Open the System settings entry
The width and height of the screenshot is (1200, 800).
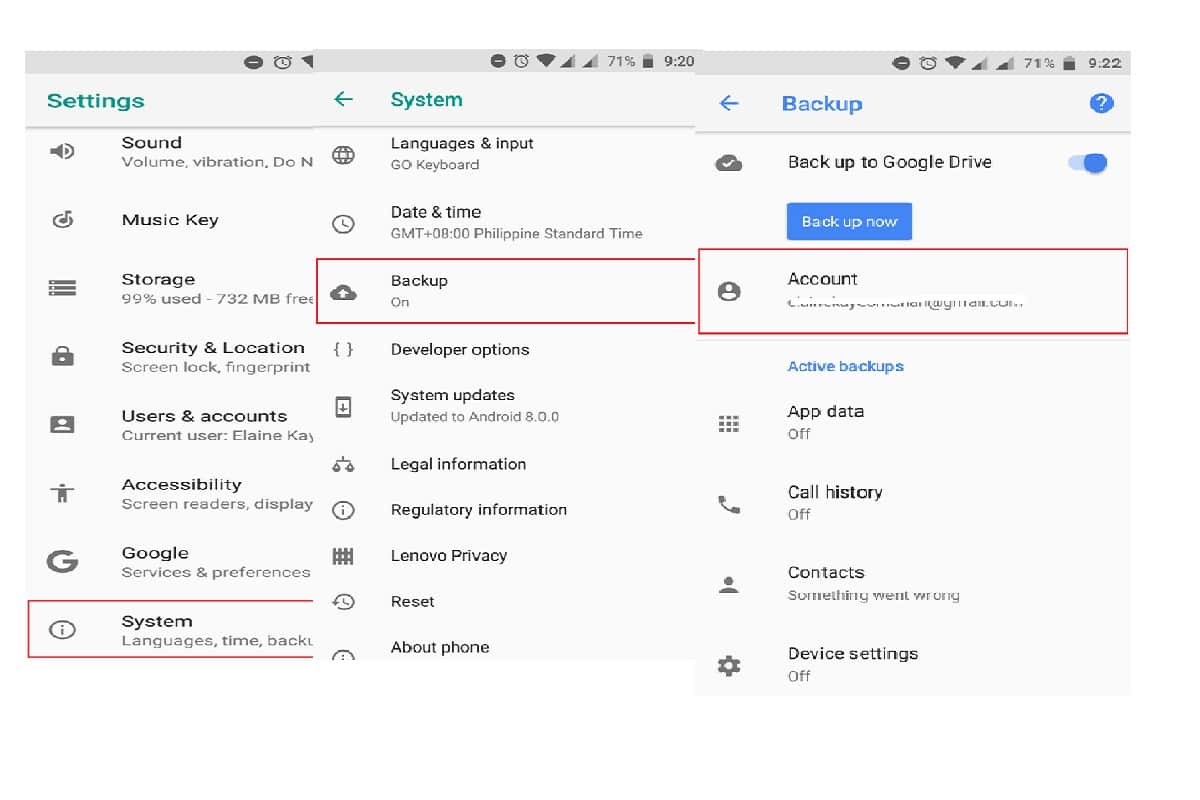(x=170, y=629)
